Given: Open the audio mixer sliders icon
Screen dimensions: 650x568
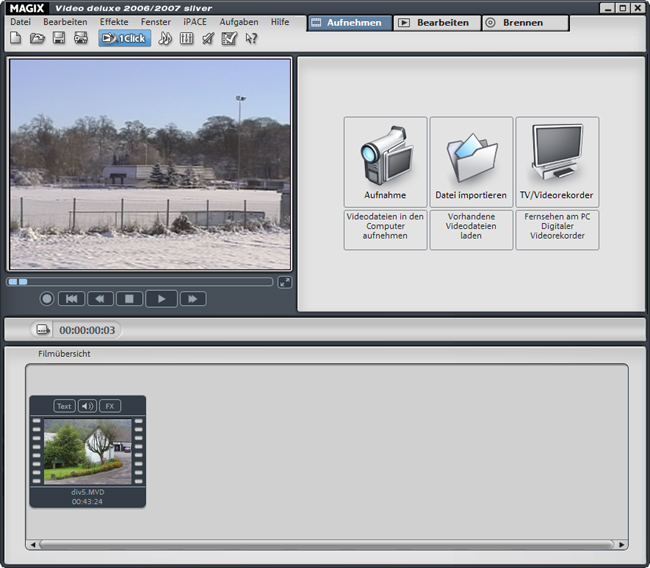Looking at the screenshot, I should pyautogui.click(x=186, y=39).
